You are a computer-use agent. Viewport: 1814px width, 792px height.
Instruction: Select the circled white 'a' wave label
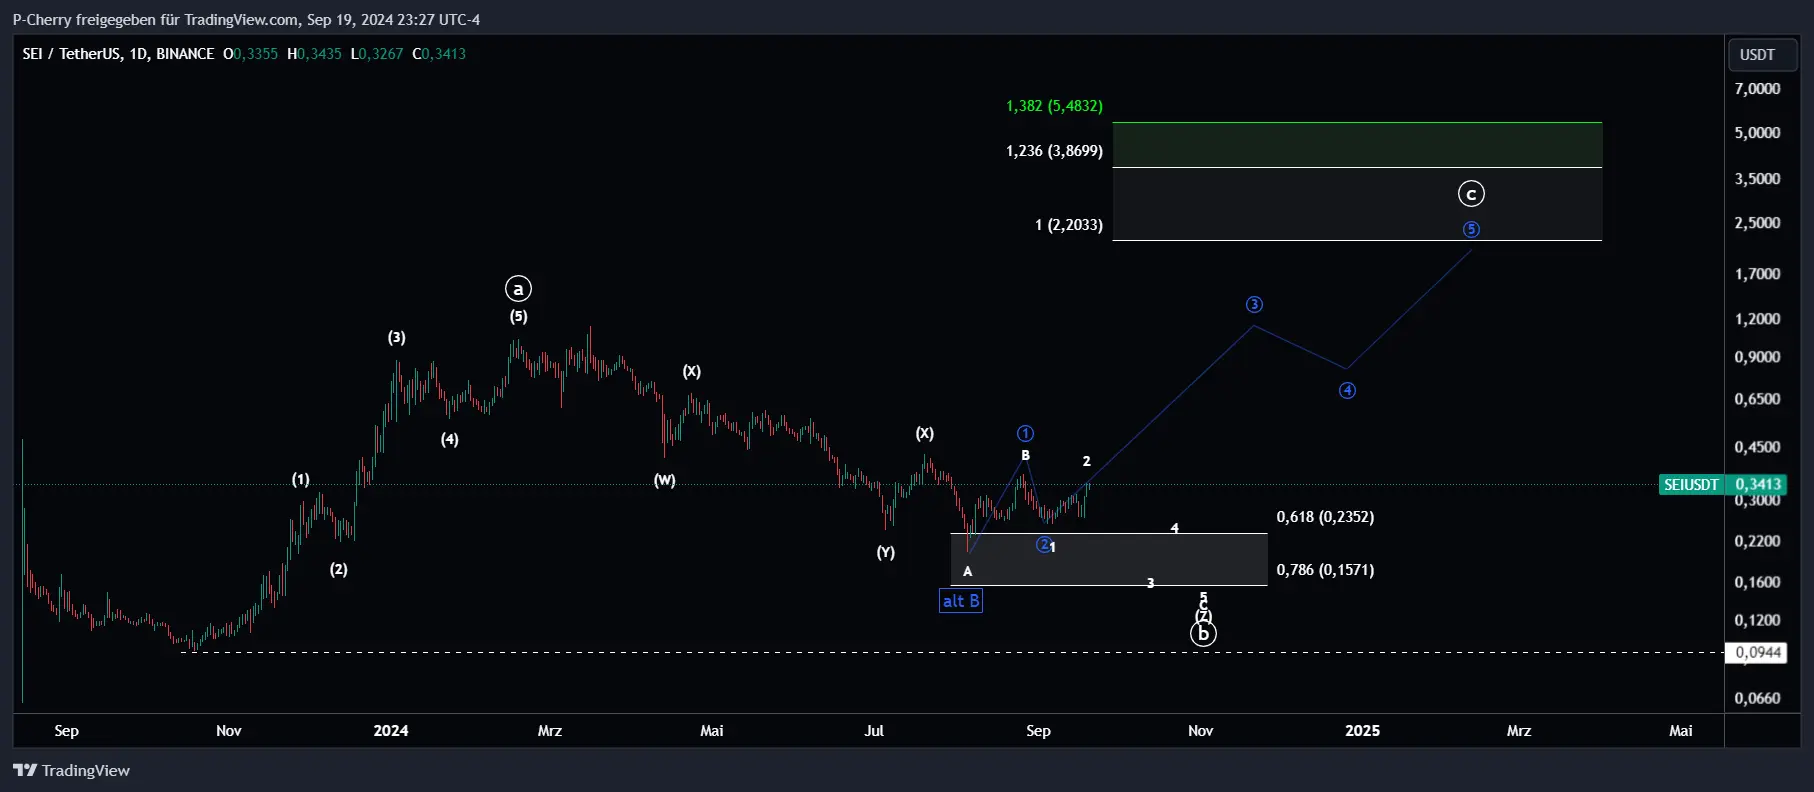pos(518,289)
